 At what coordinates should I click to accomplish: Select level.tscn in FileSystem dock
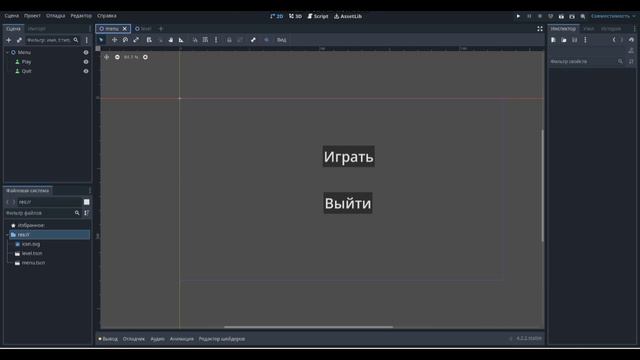tap(32, 253)
